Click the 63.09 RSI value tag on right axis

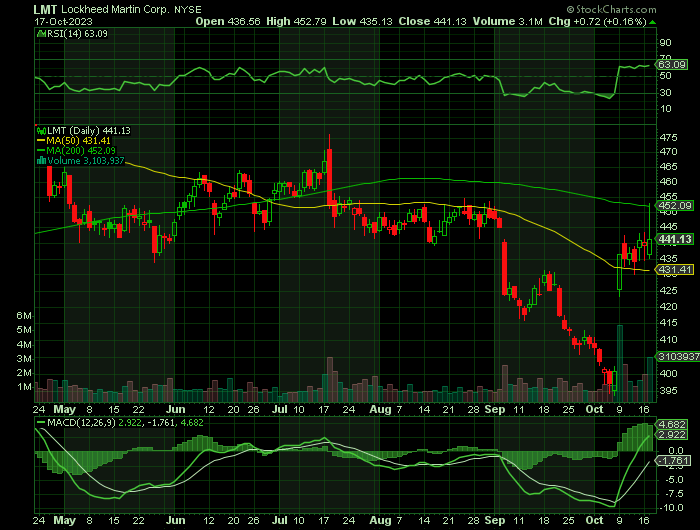pyautogui.click(x=672, y=65)
